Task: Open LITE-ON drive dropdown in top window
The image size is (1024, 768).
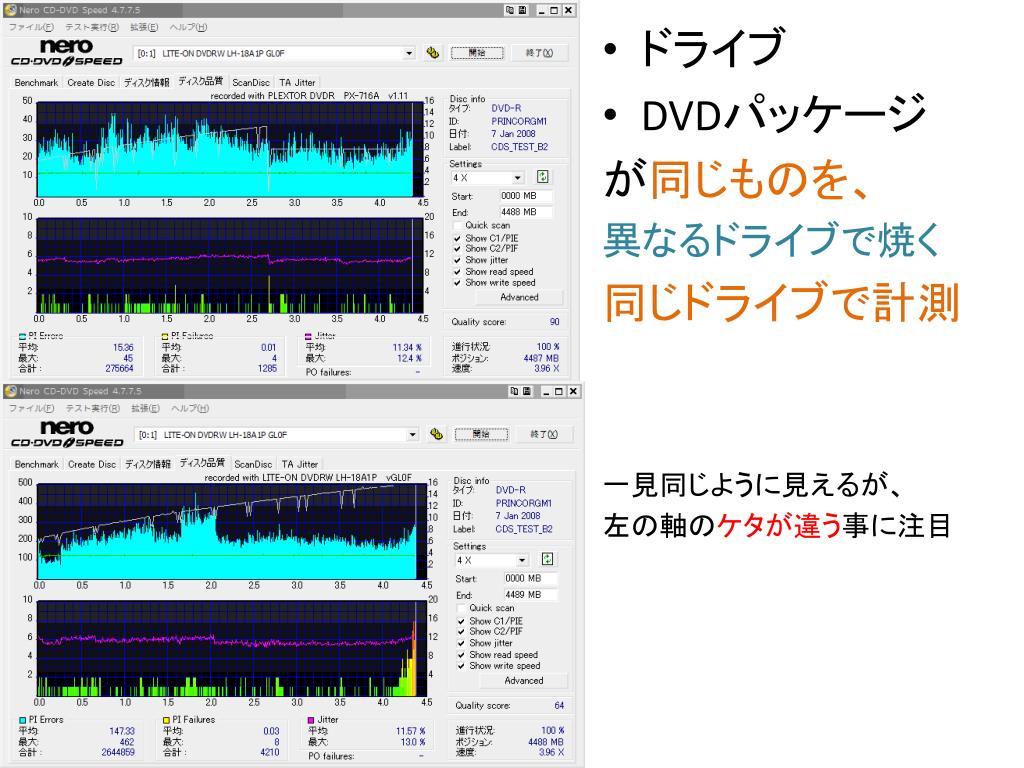Action: (409, 53)
